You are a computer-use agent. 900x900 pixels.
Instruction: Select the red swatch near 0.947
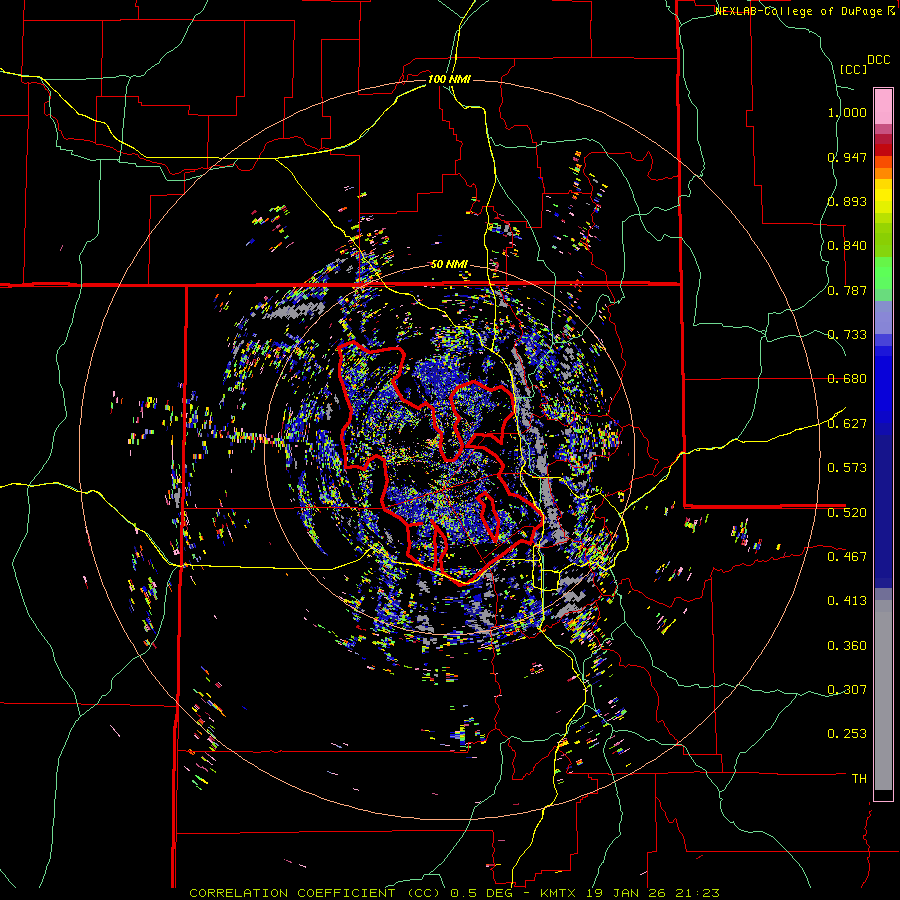tap(883, 150)
